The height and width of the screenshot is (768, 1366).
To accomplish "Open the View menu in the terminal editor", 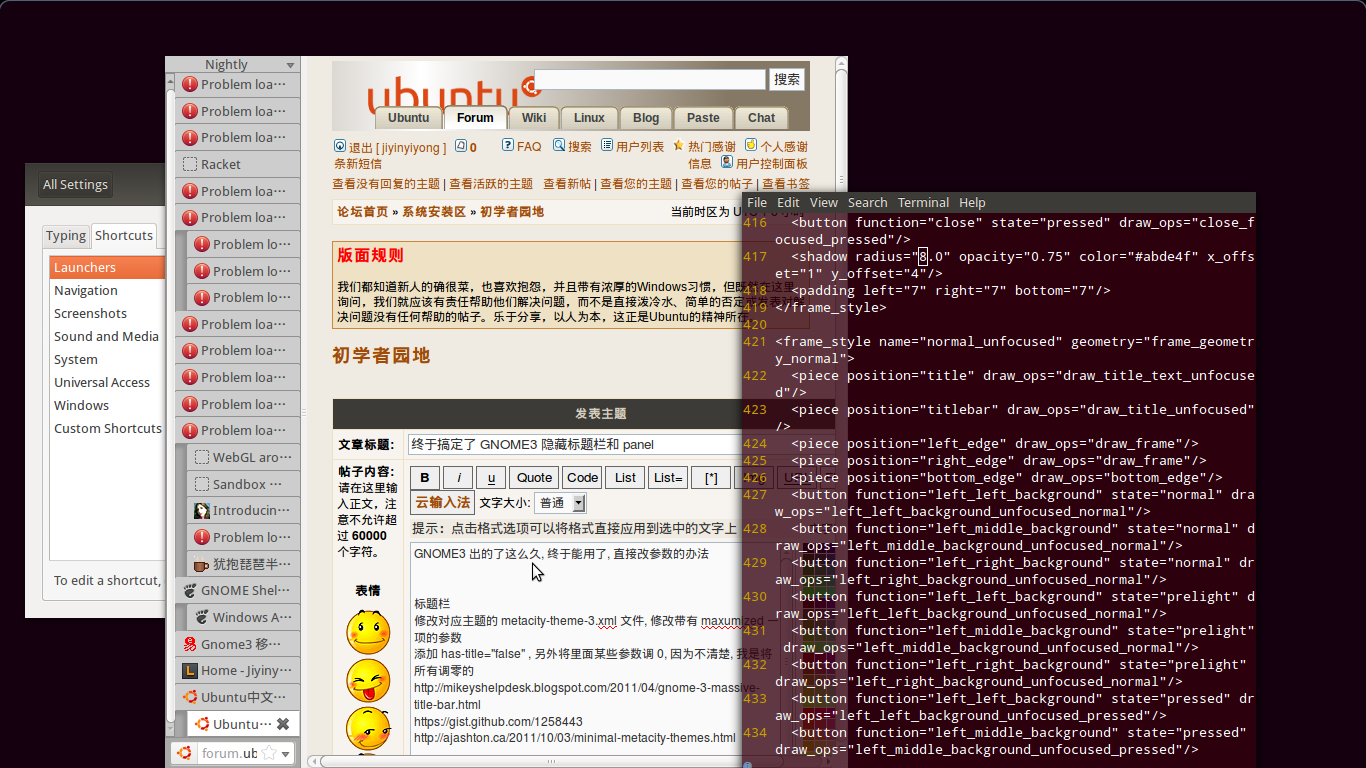I will tap(824, 202).
